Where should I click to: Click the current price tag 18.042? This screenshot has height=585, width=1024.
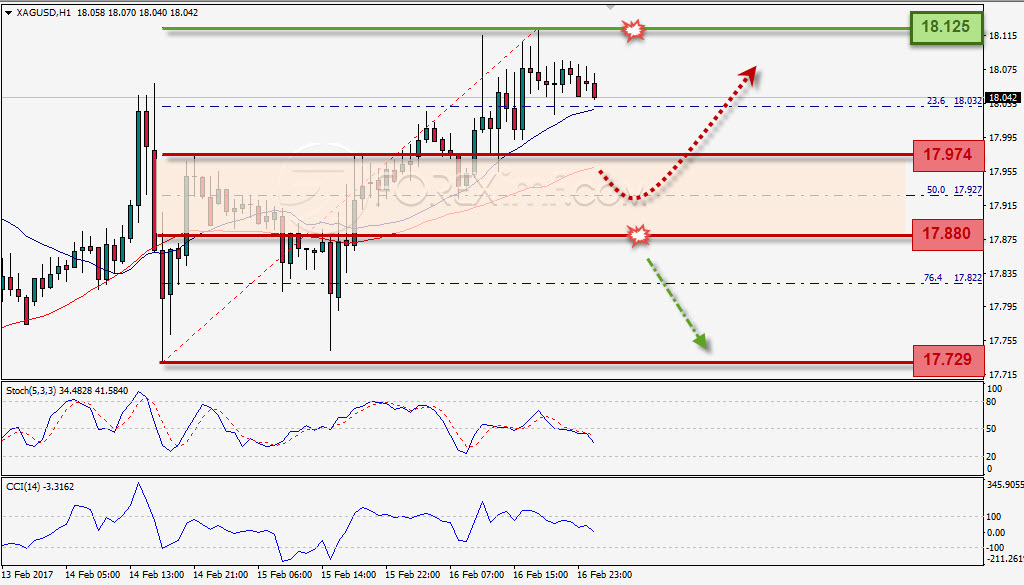(x=1002, y=98)
